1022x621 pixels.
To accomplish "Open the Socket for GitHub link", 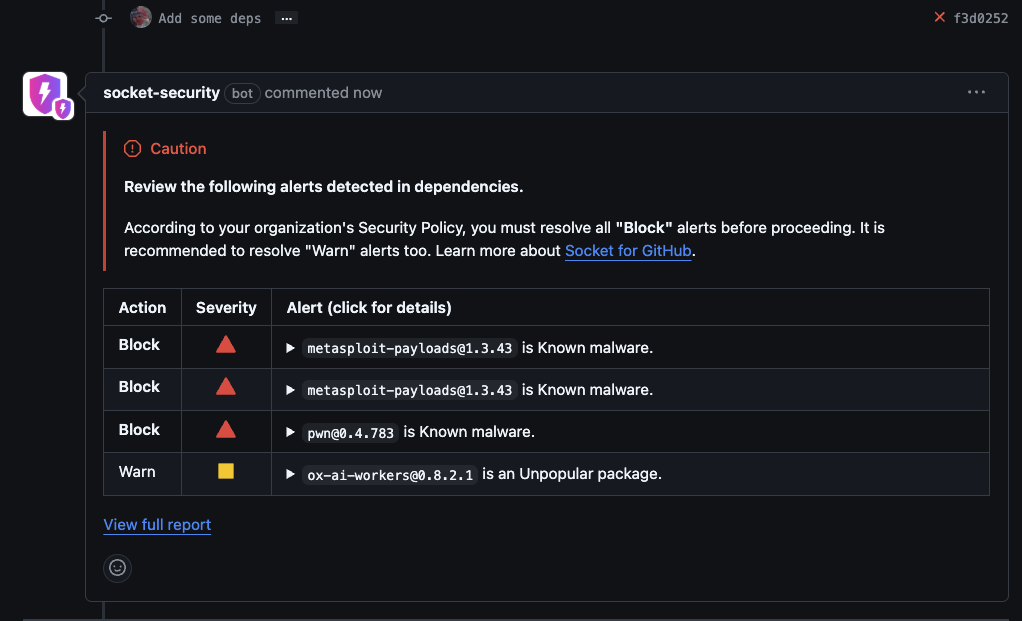I will pyautogui.click(x=628, y=251).
